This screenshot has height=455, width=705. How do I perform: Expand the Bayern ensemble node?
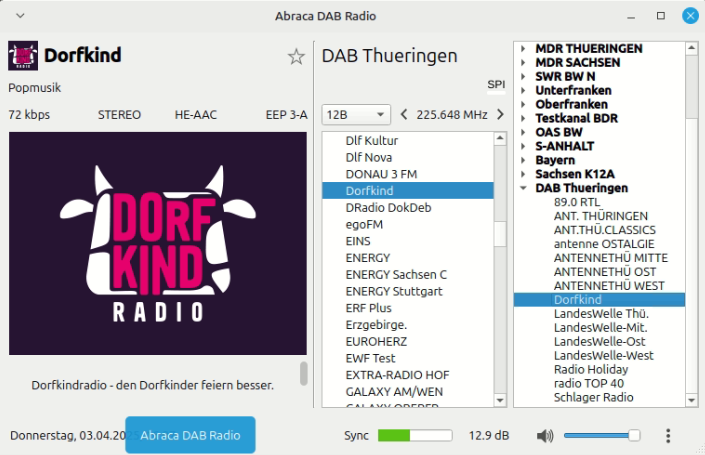tap(524, 160)
